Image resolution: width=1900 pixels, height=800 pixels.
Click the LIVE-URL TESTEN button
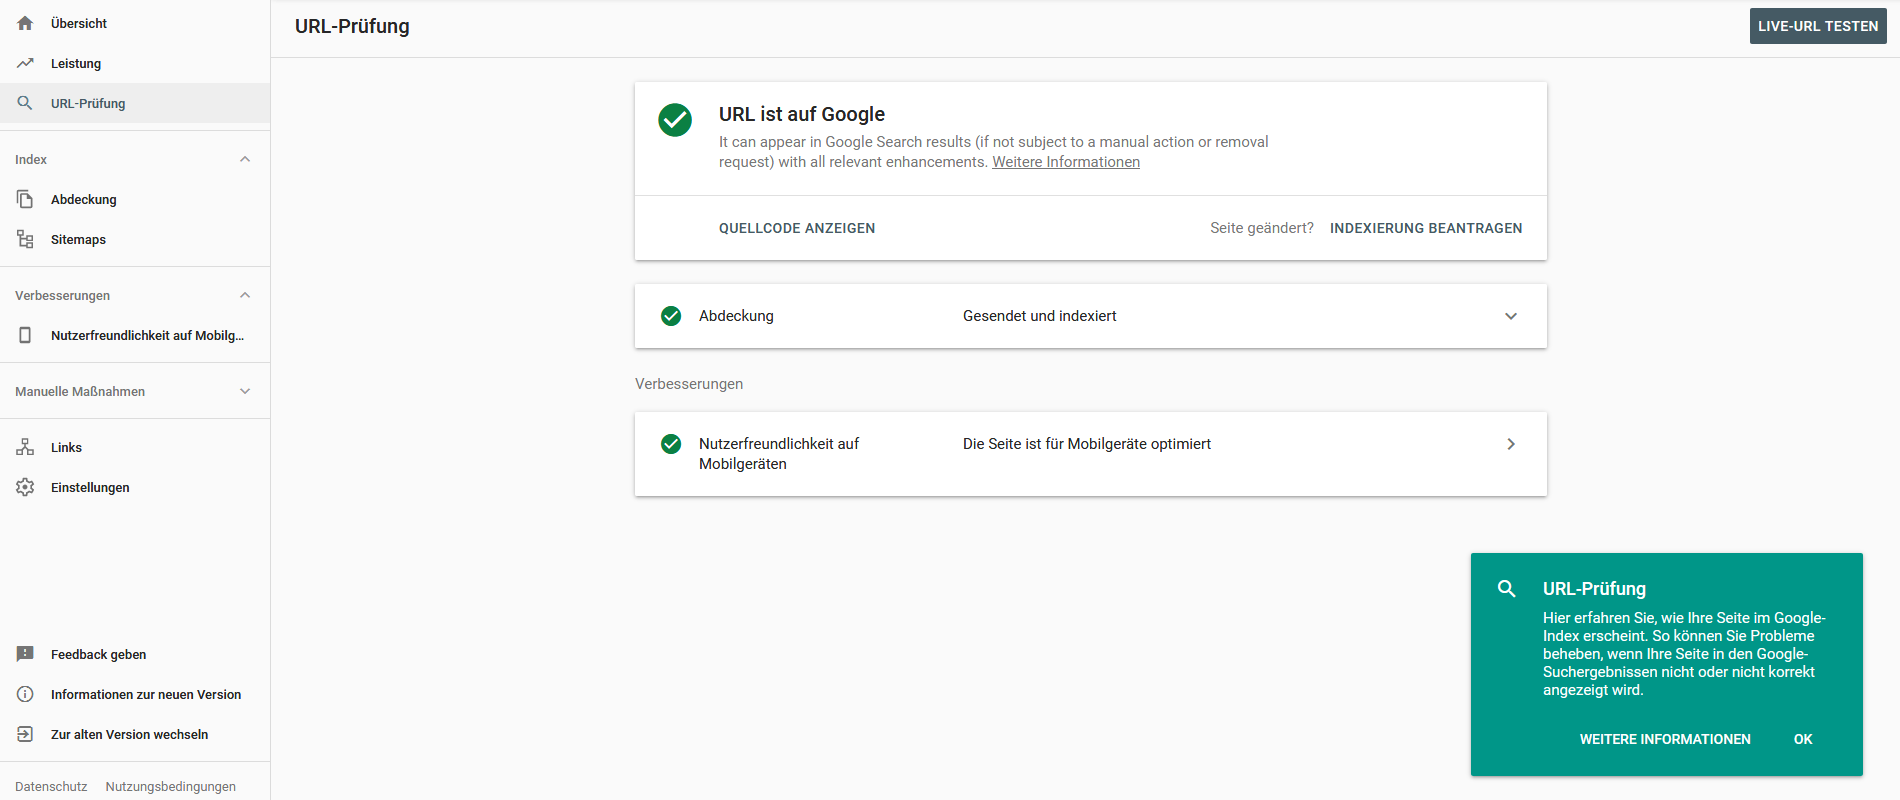[1818, 26]
